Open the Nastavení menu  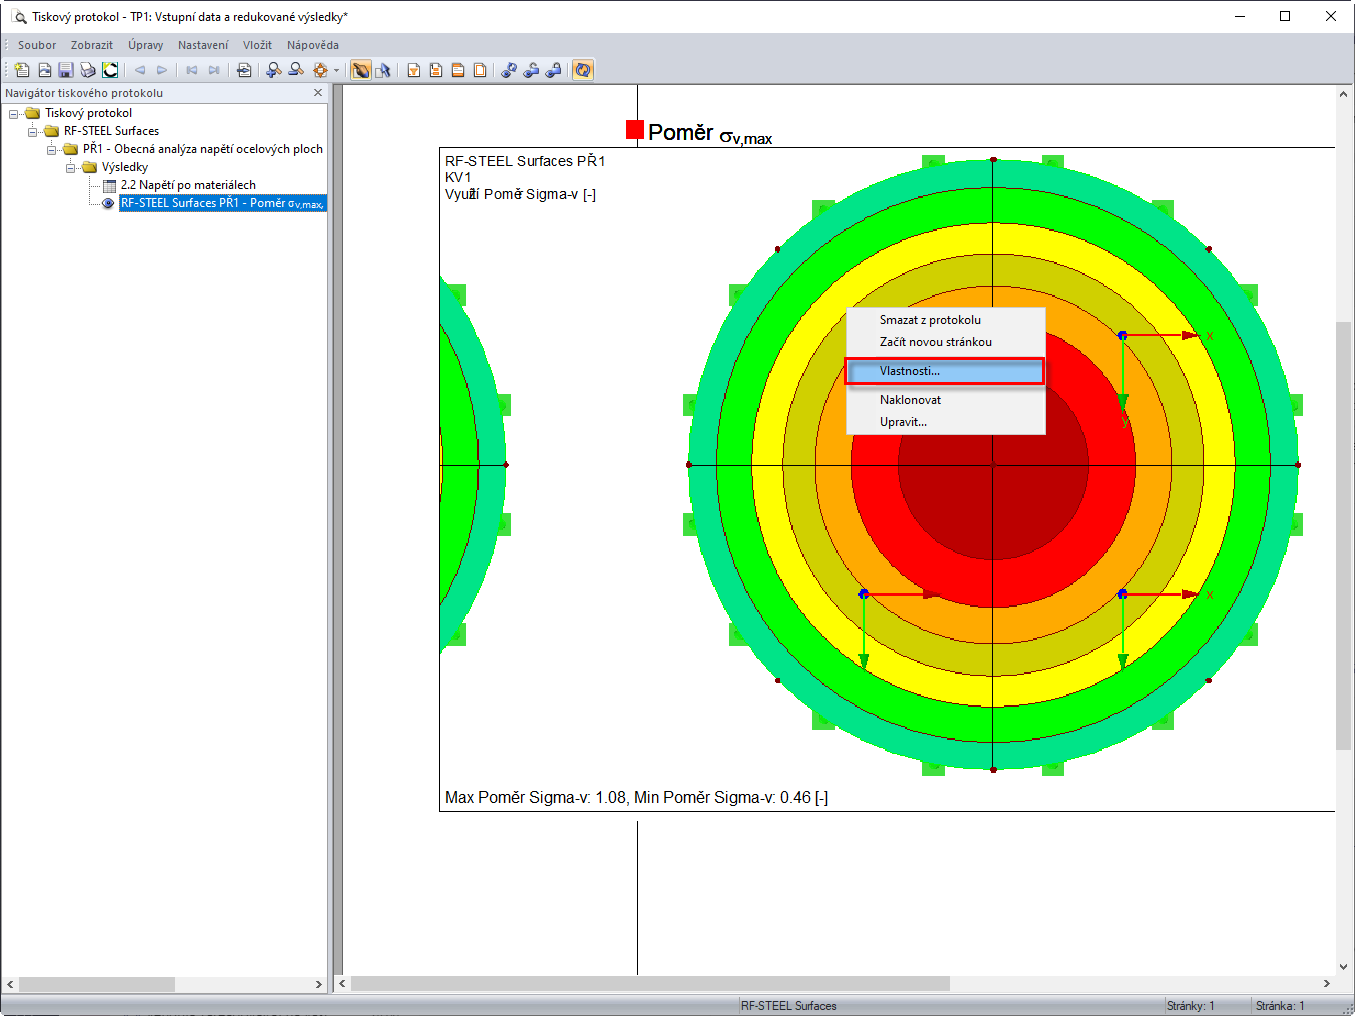202,45
